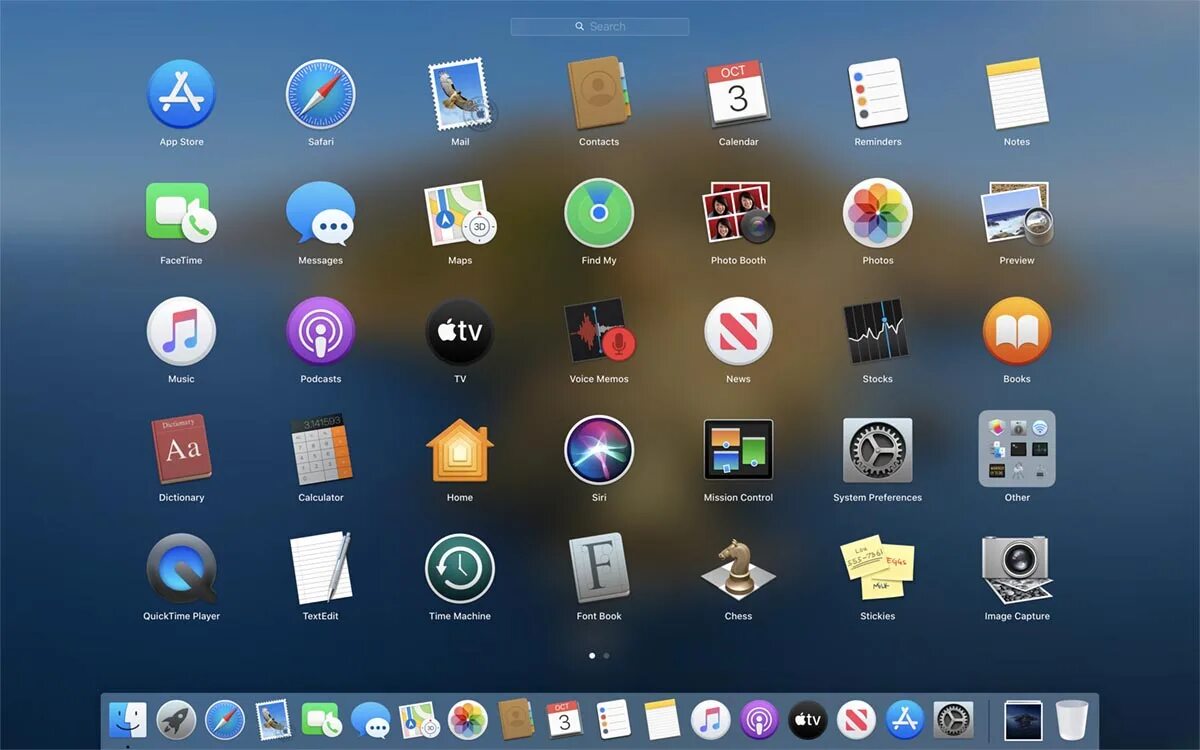The height and width of the screenshot is (750, 1200).
Task: Open App Store from the Launchpad grid
Action: pos(181,95)
